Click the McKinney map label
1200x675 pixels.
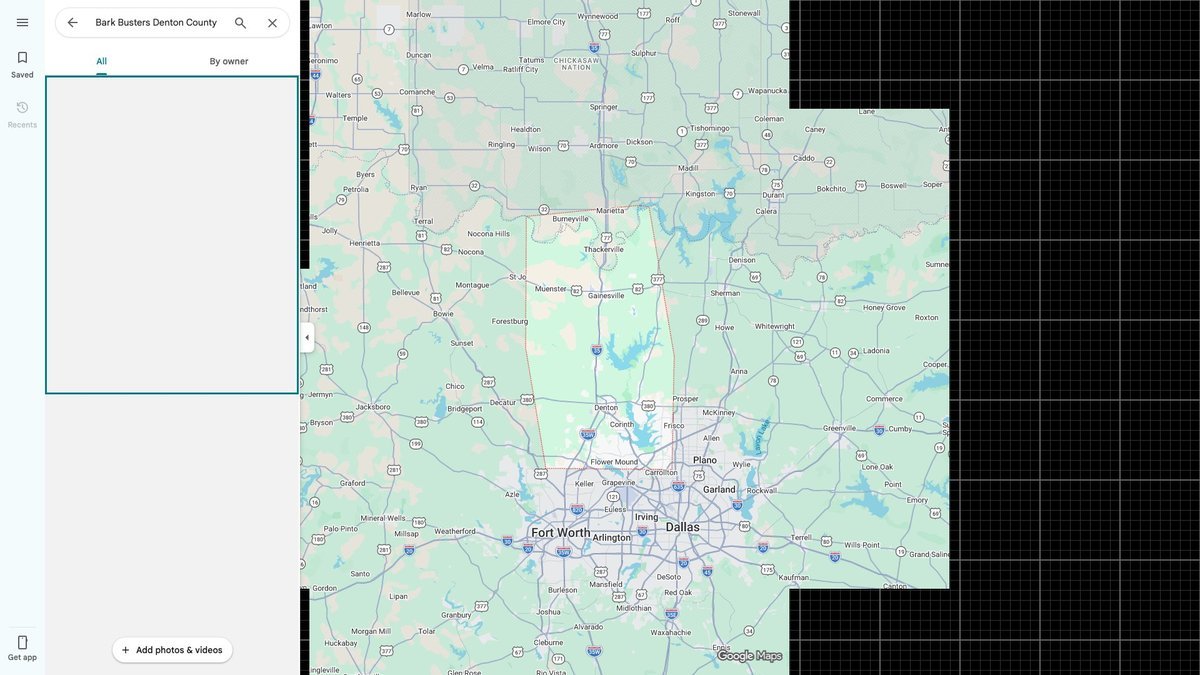coord(718,412)
